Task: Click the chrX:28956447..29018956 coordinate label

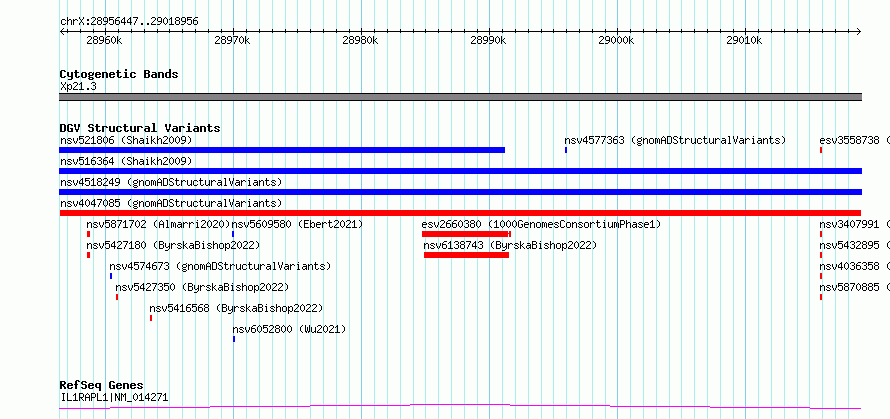Action: (129, 22)
